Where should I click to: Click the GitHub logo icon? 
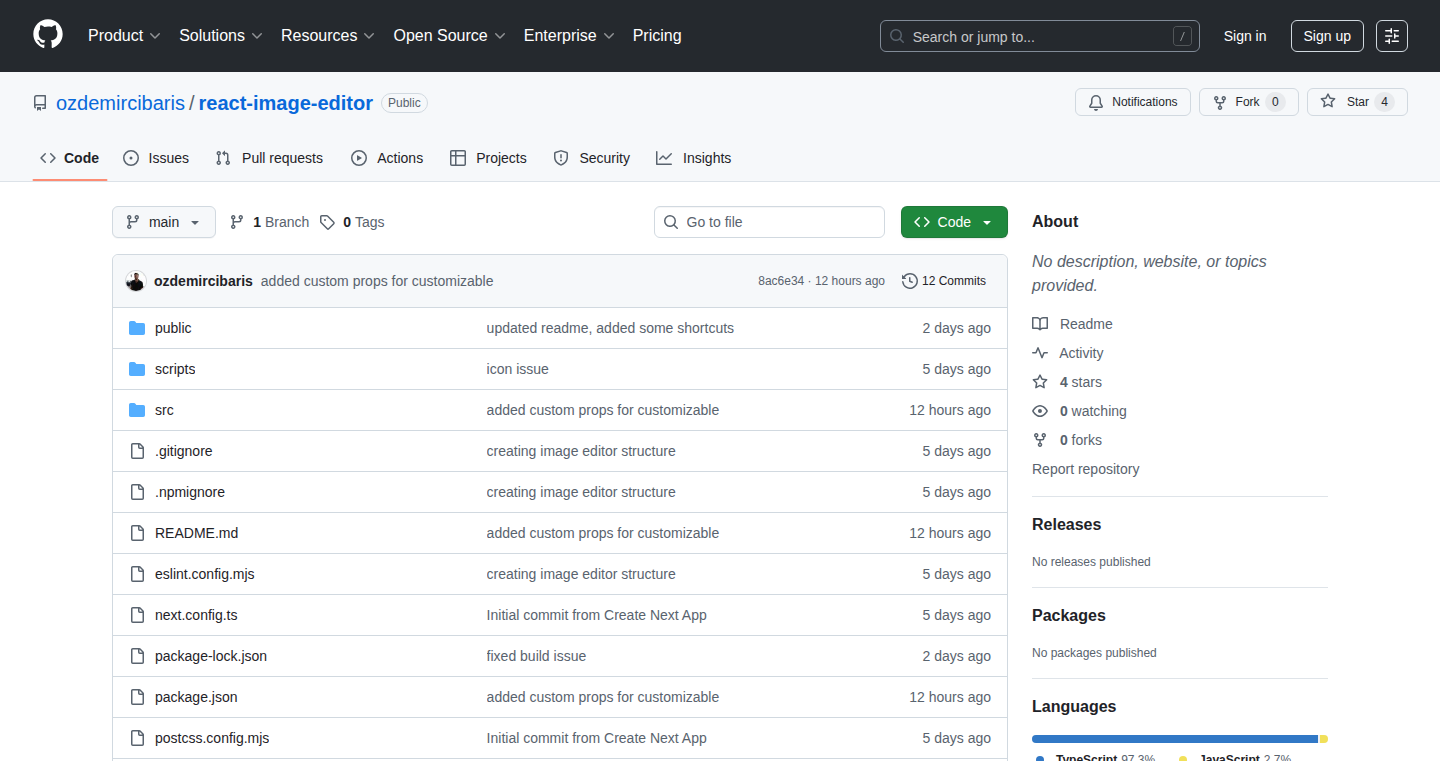click(48, 35)
